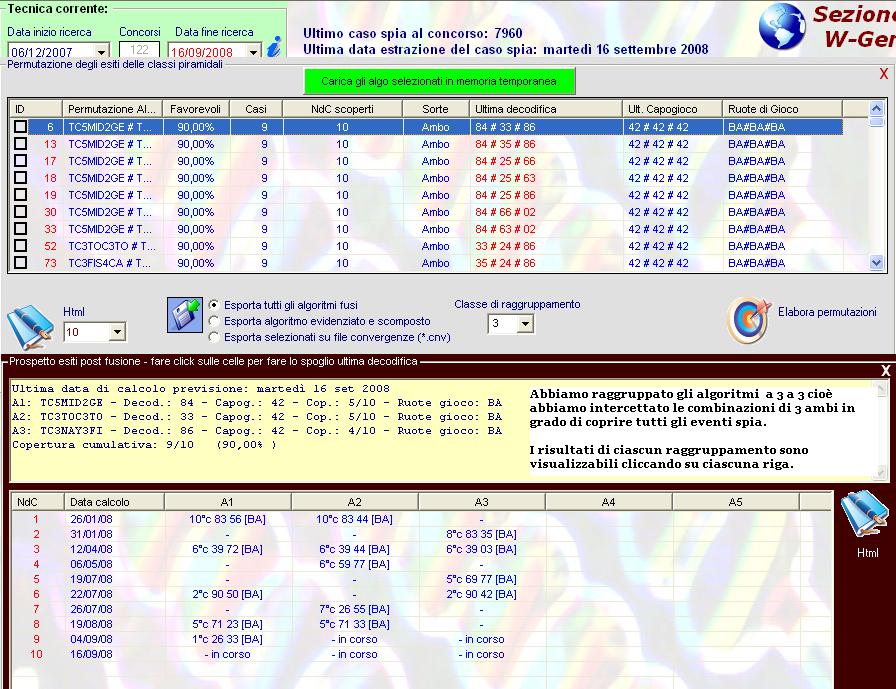Close the Prospetto esiti panel with white X
This screenshot has height=689, width=896.
point(885,371)
